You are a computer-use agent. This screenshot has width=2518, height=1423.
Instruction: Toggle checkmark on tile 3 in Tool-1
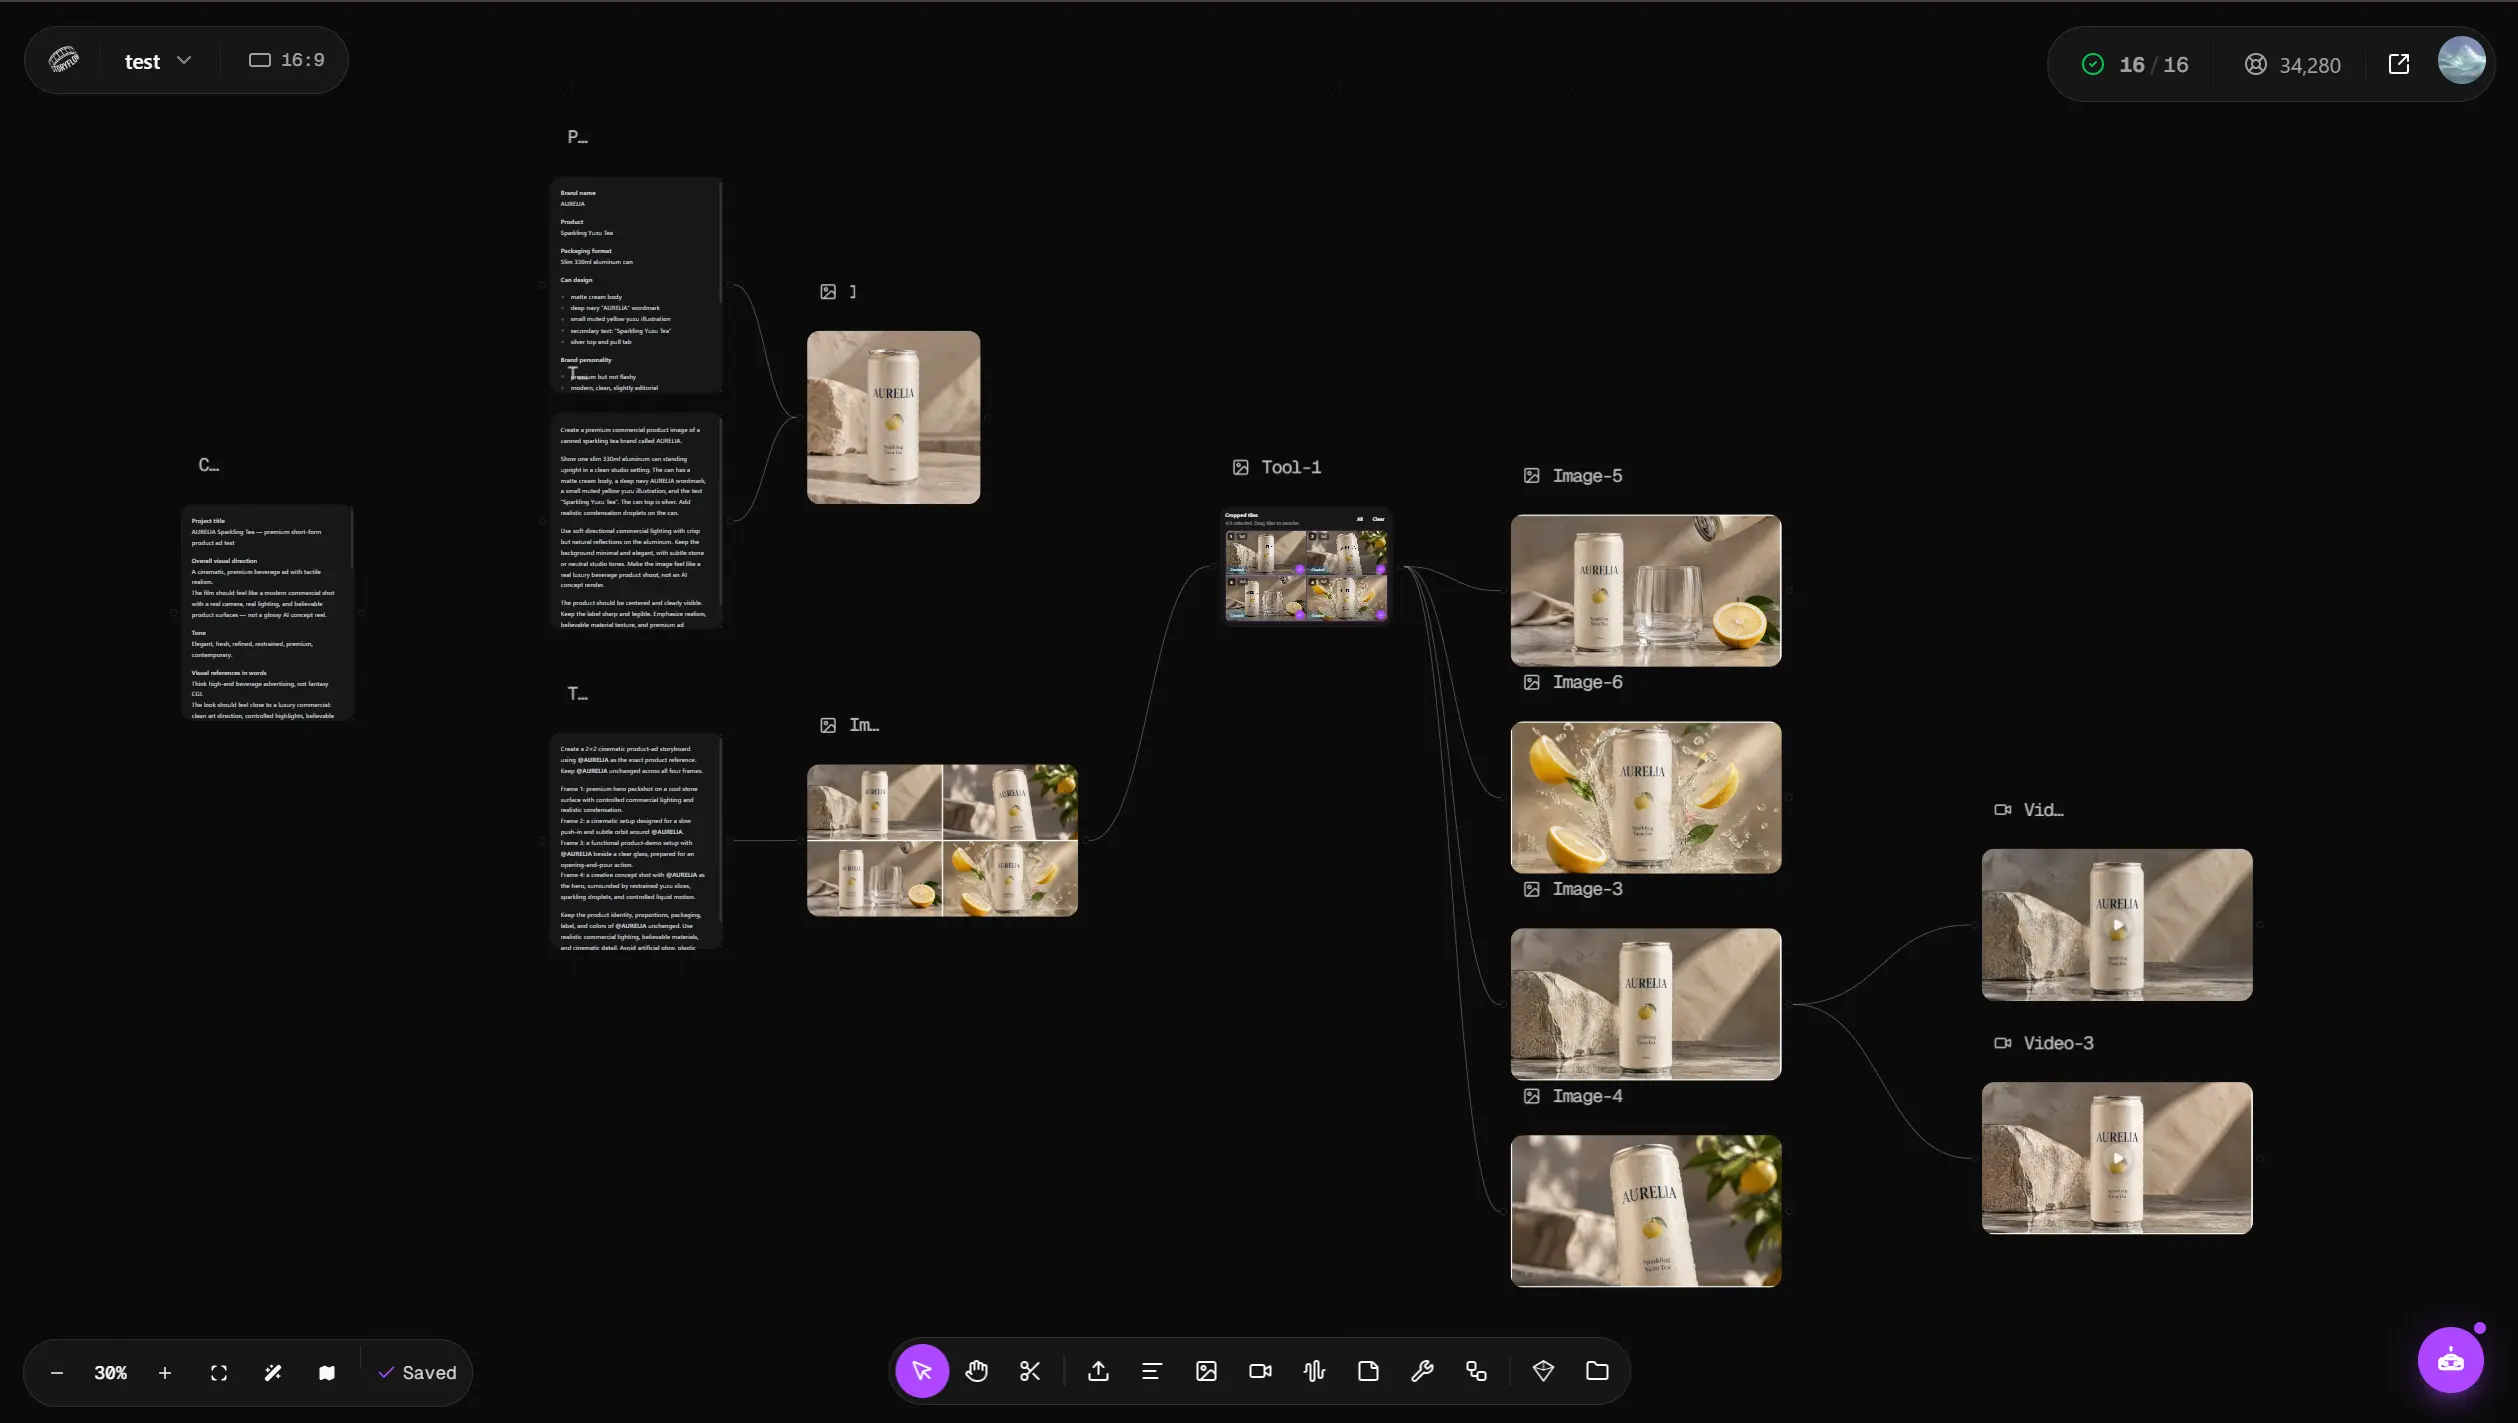(1300, 614)
